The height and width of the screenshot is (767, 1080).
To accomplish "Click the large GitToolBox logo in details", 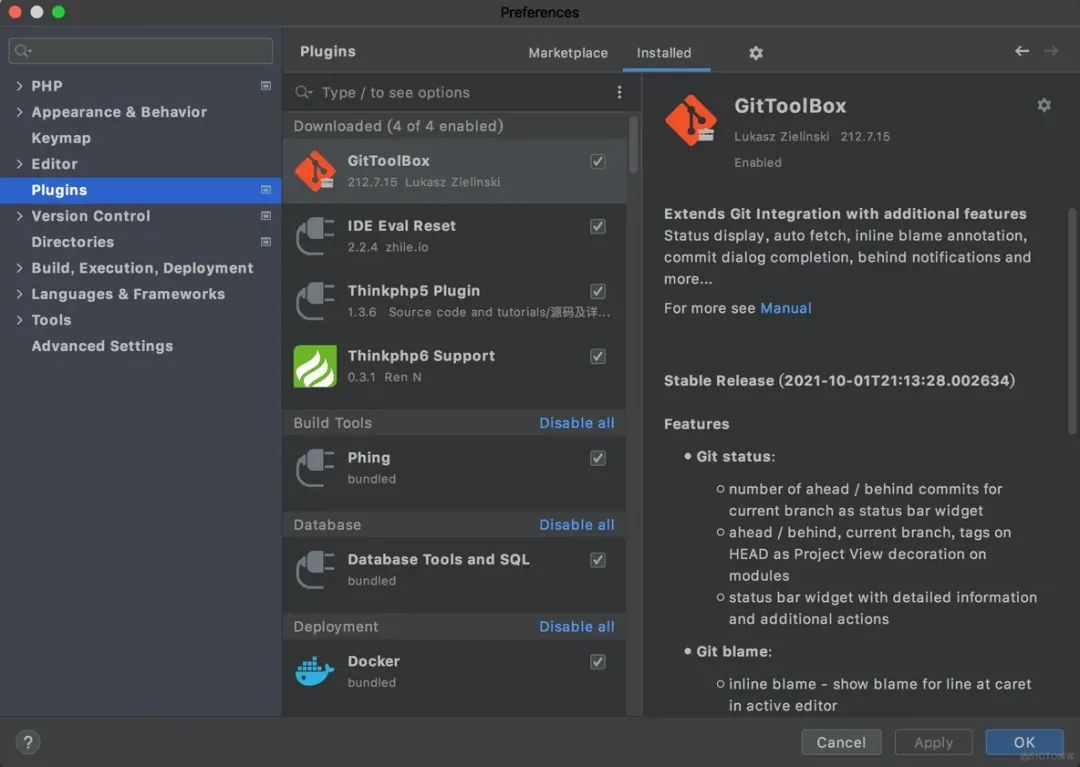I will point(691,121).
